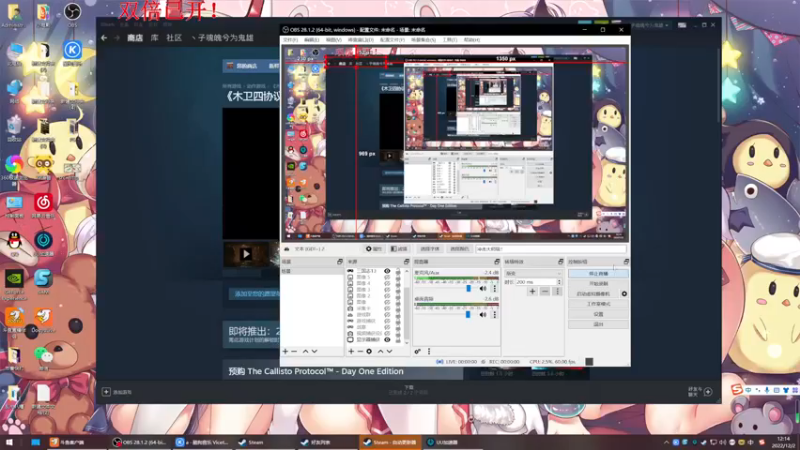Open NVIDIA GeForce Experience desktop icon
This screenshot has width=800, height=450.
point(14,281)
